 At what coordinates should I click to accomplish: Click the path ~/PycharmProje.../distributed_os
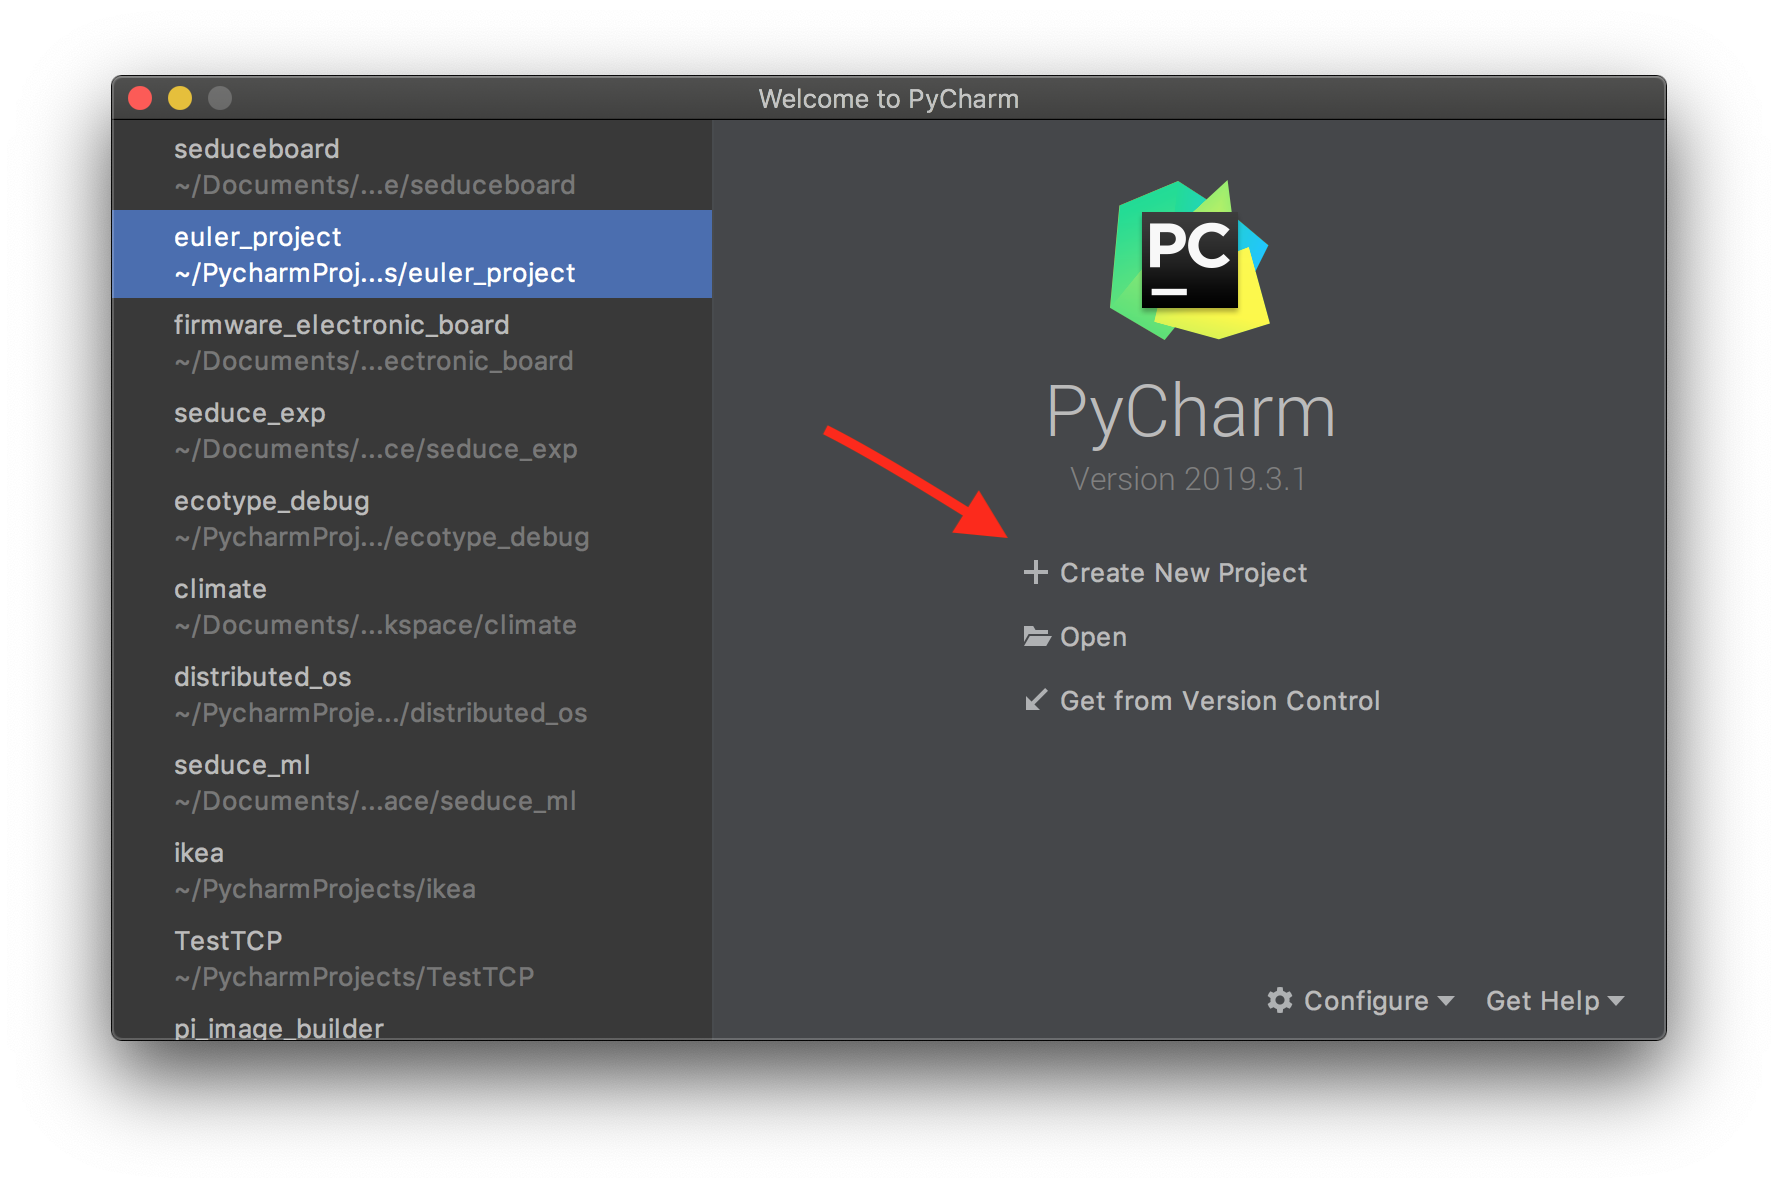381,713
